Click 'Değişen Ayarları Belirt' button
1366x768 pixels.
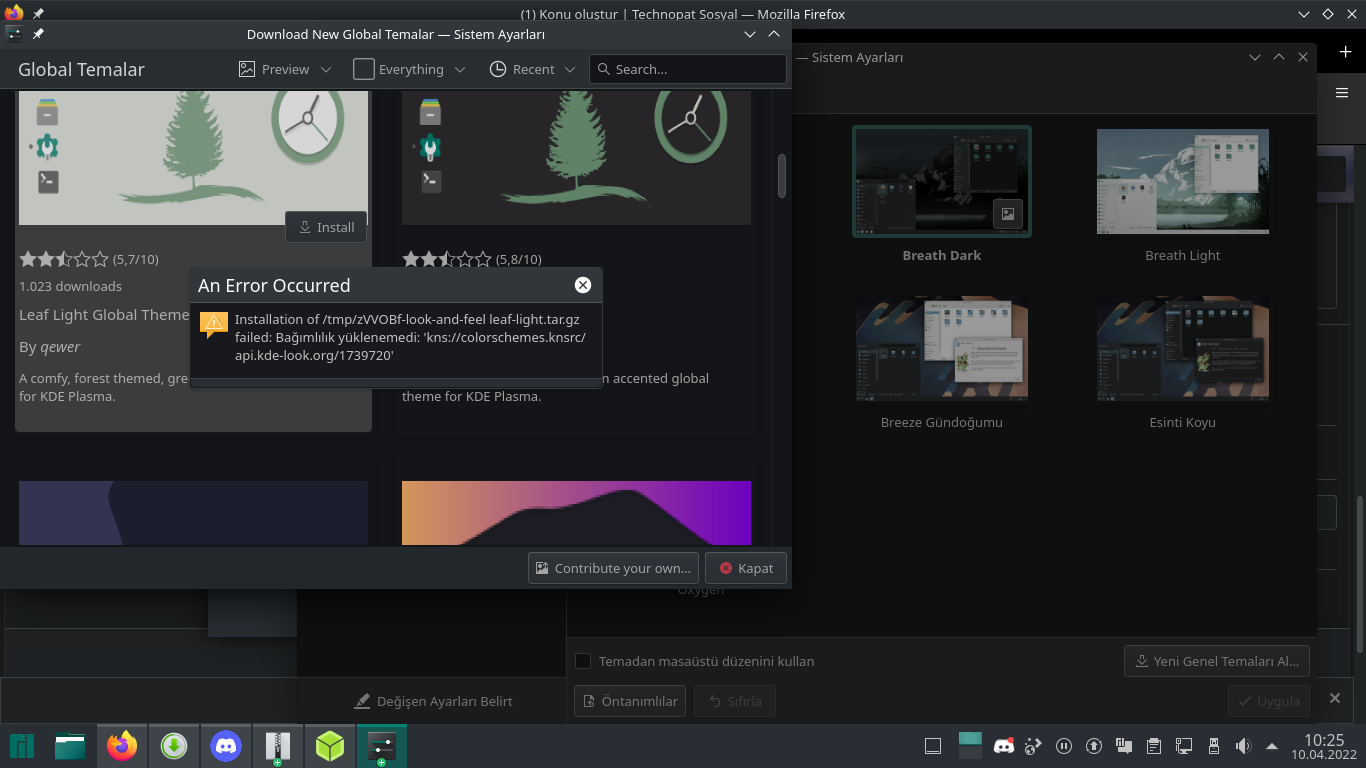pos(434,701)
